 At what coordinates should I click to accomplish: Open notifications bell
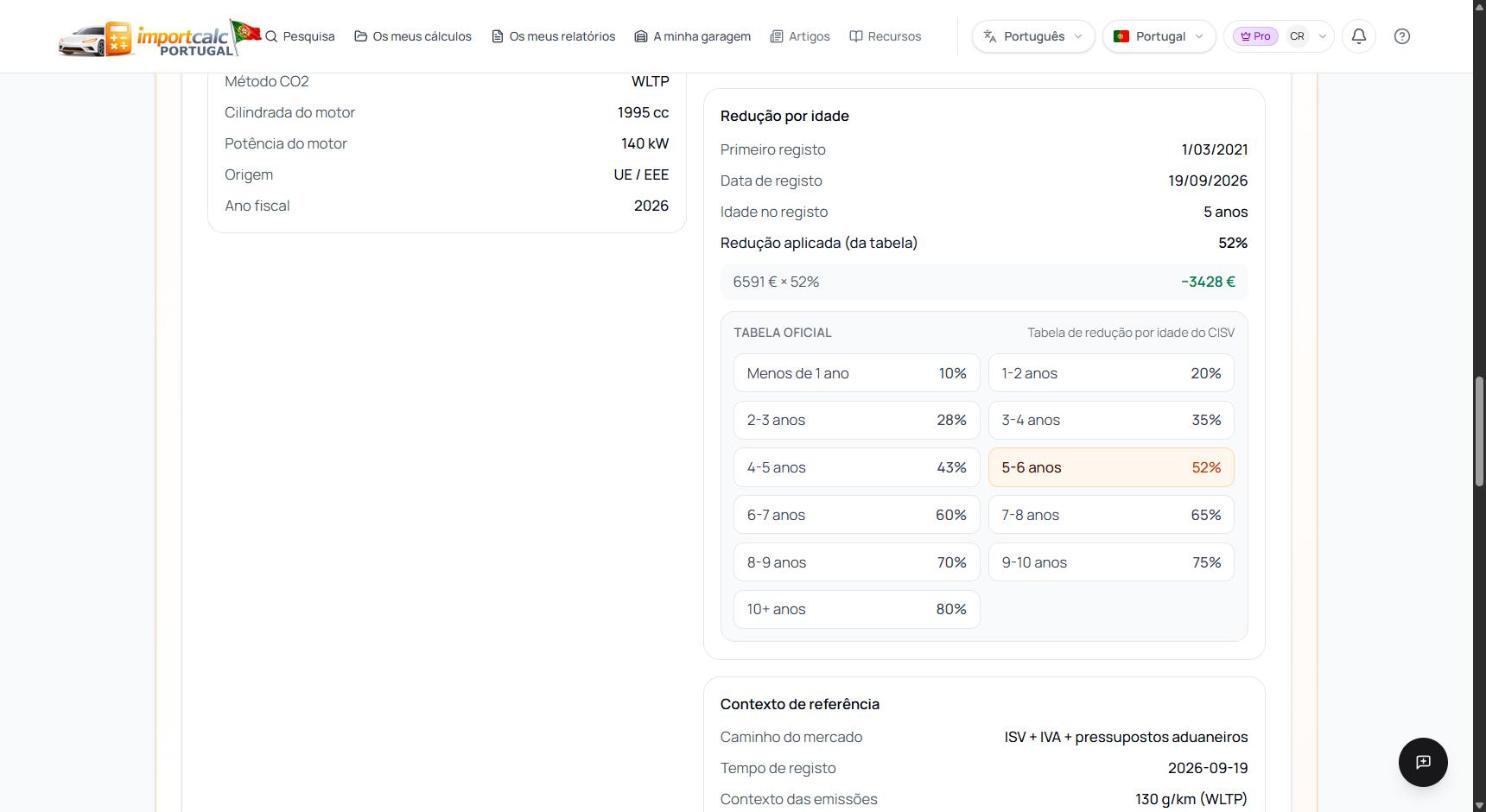click(1359, 36)
